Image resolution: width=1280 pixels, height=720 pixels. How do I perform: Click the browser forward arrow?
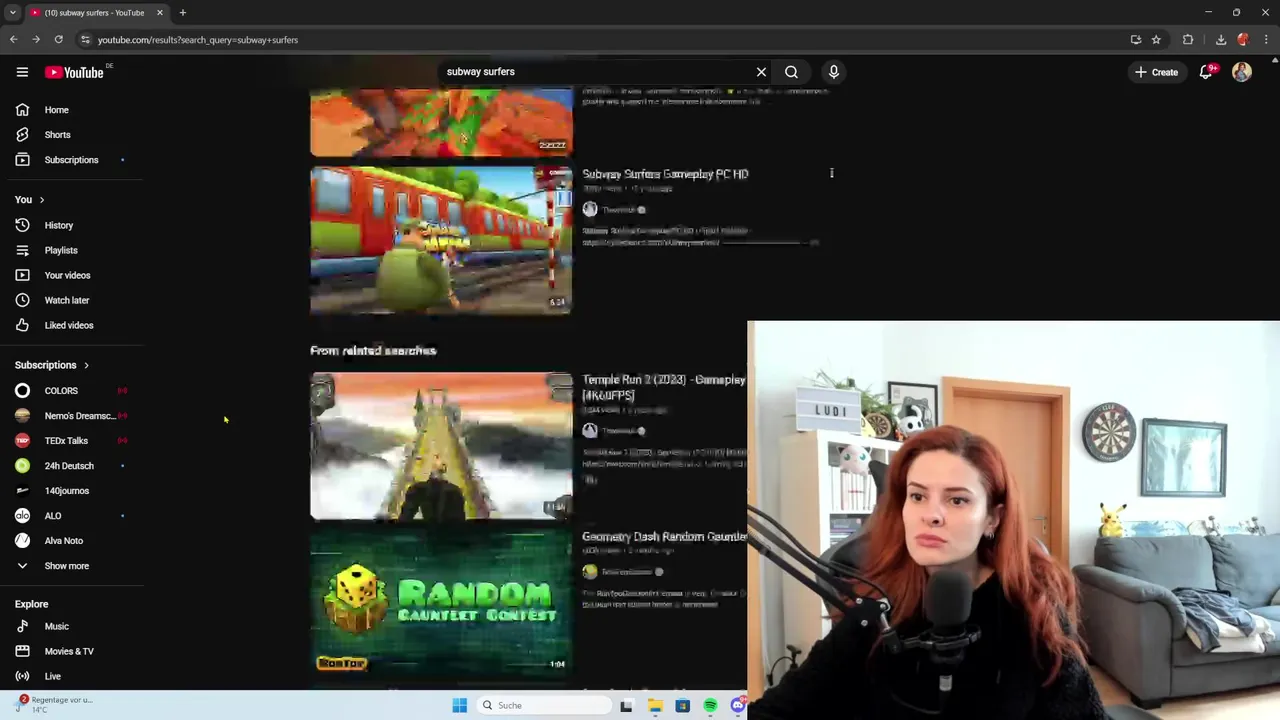pyautogui.click(x=36, y=40)
